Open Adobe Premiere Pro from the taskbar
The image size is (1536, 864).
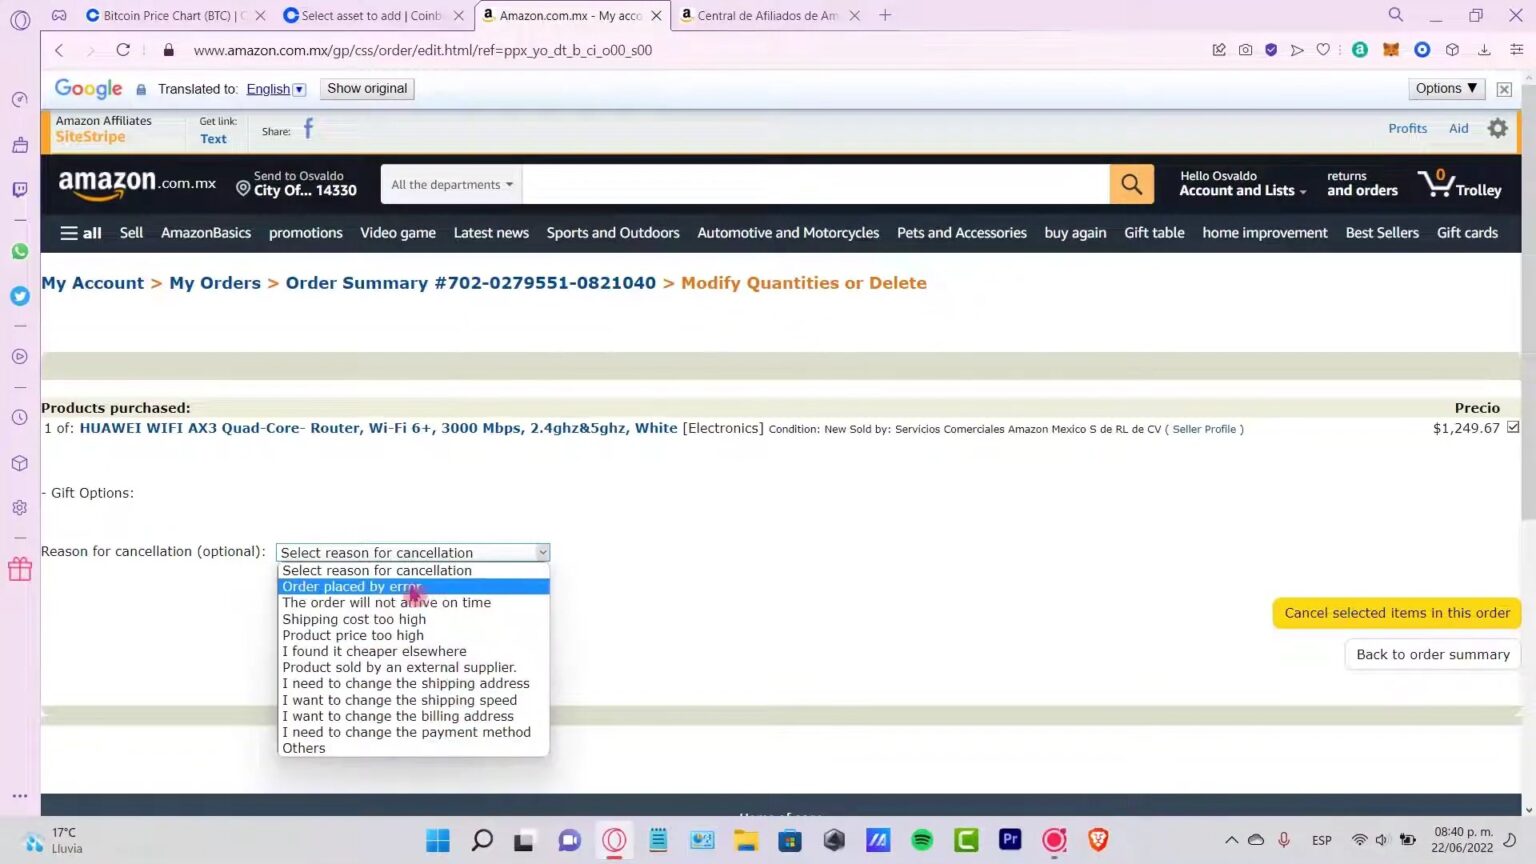(x=1010, y=840)
